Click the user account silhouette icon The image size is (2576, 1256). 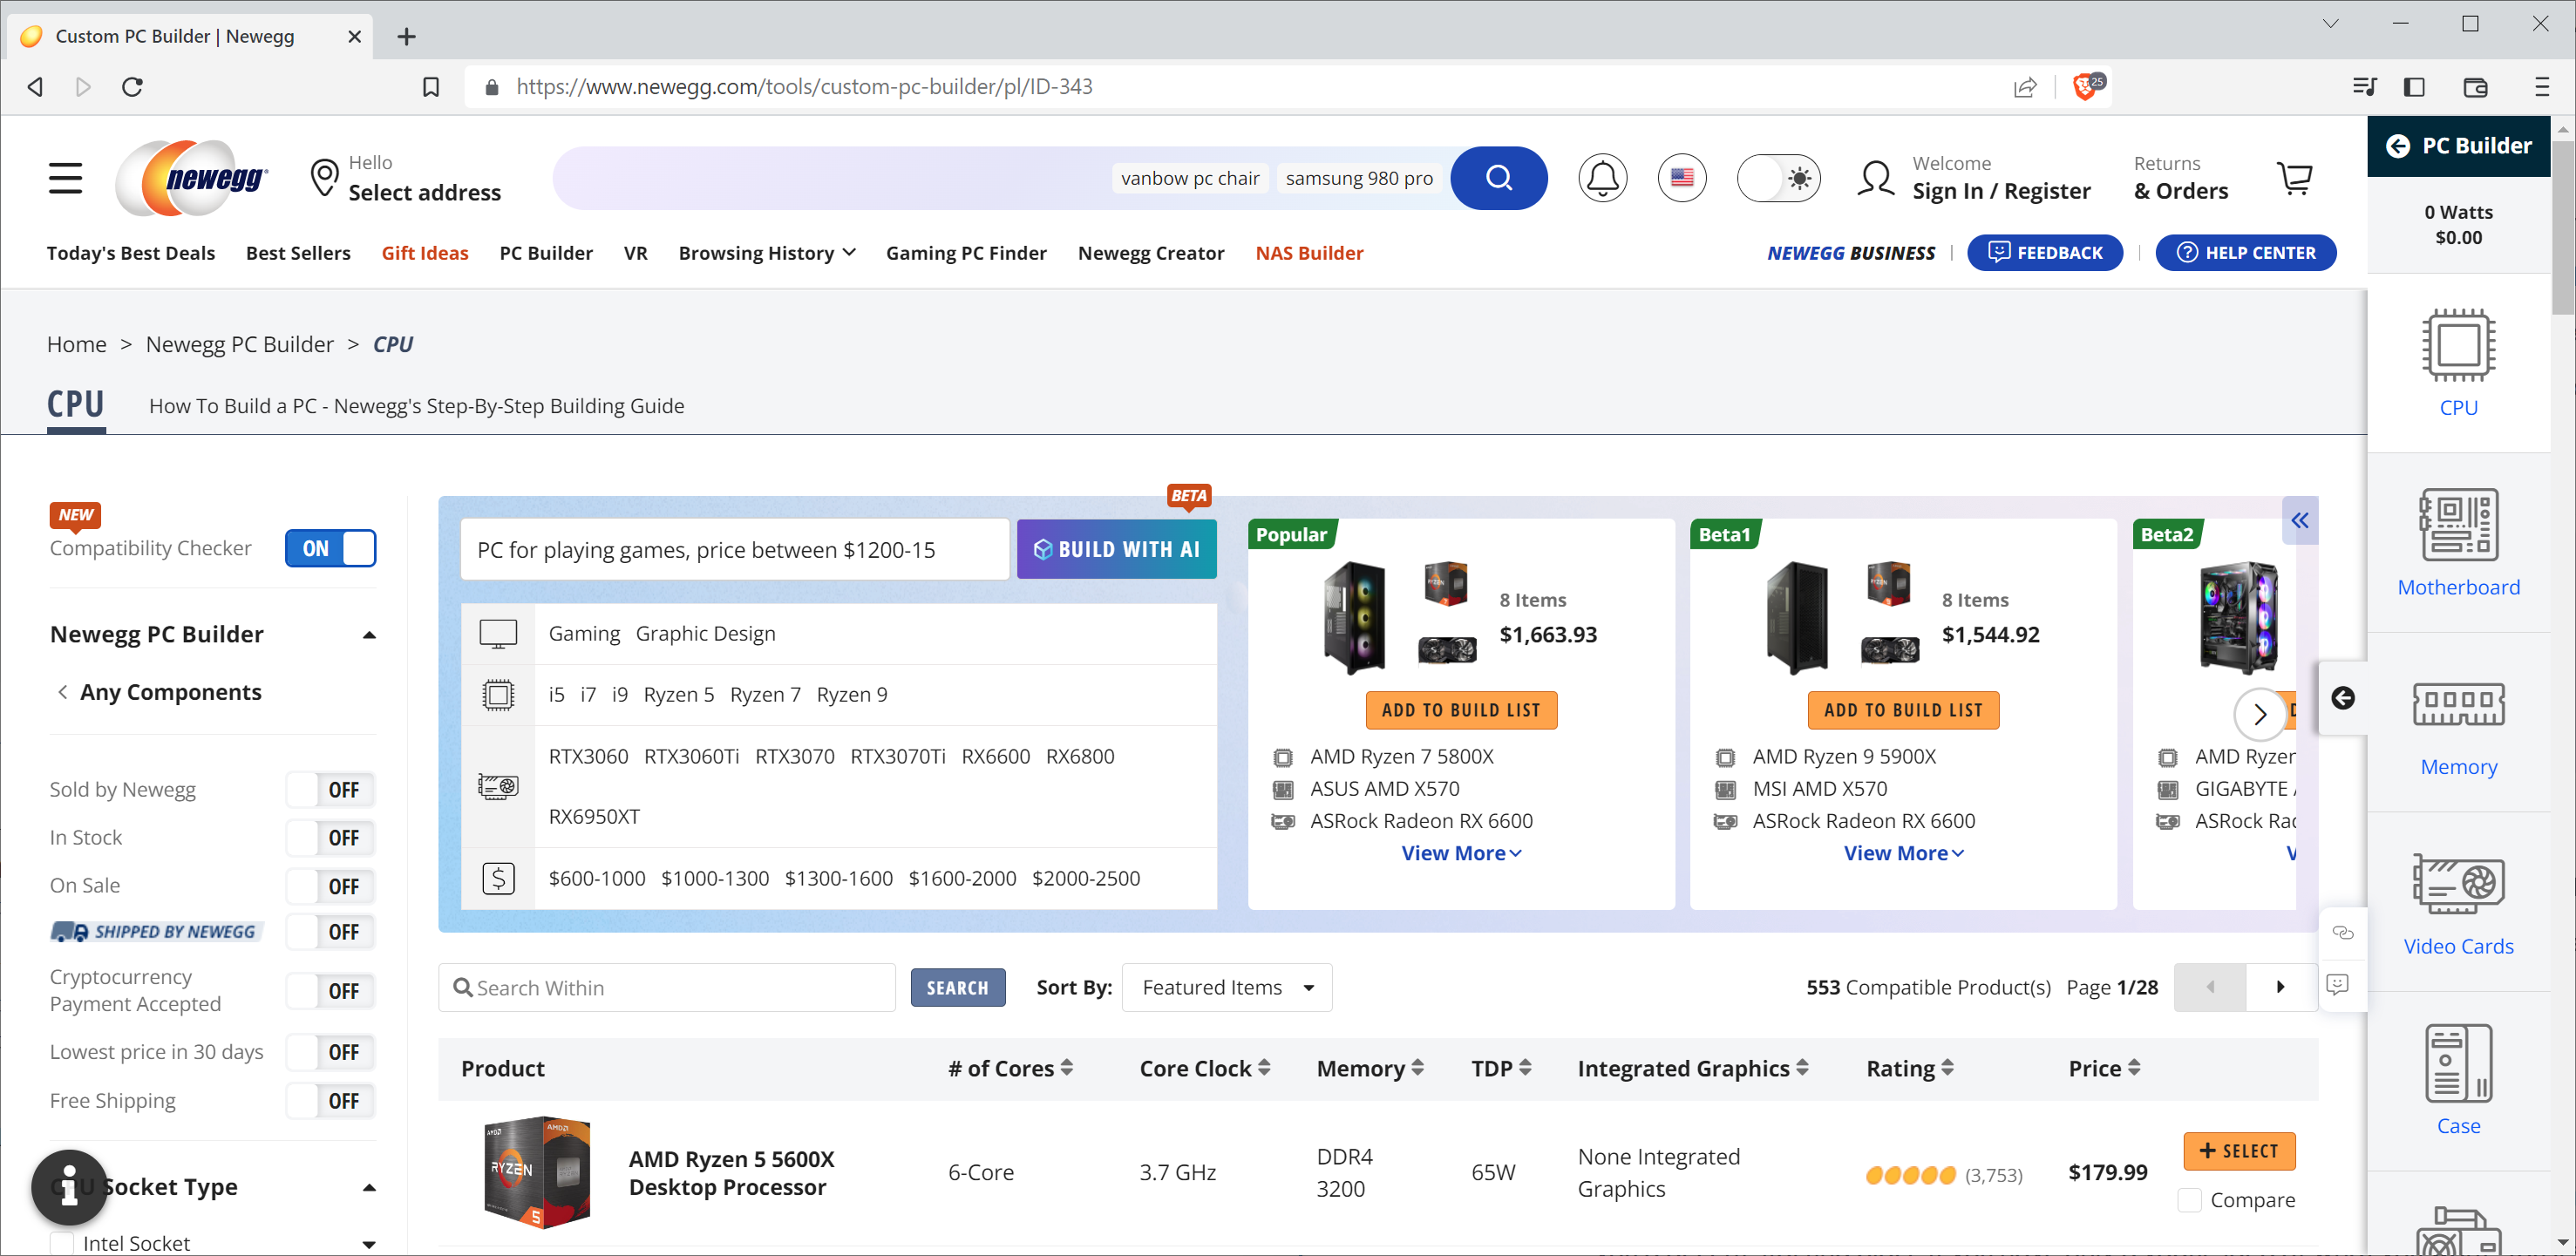(x=1875, y=178)
